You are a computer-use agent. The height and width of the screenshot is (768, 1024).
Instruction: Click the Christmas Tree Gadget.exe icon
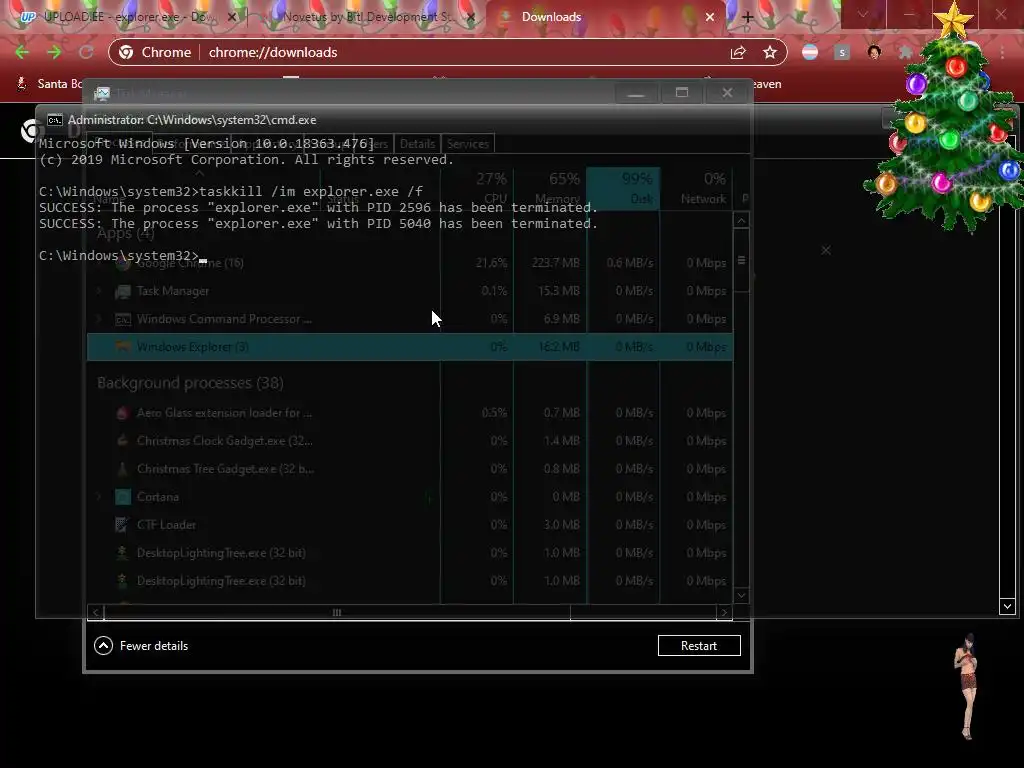click(x=123, y=469)
